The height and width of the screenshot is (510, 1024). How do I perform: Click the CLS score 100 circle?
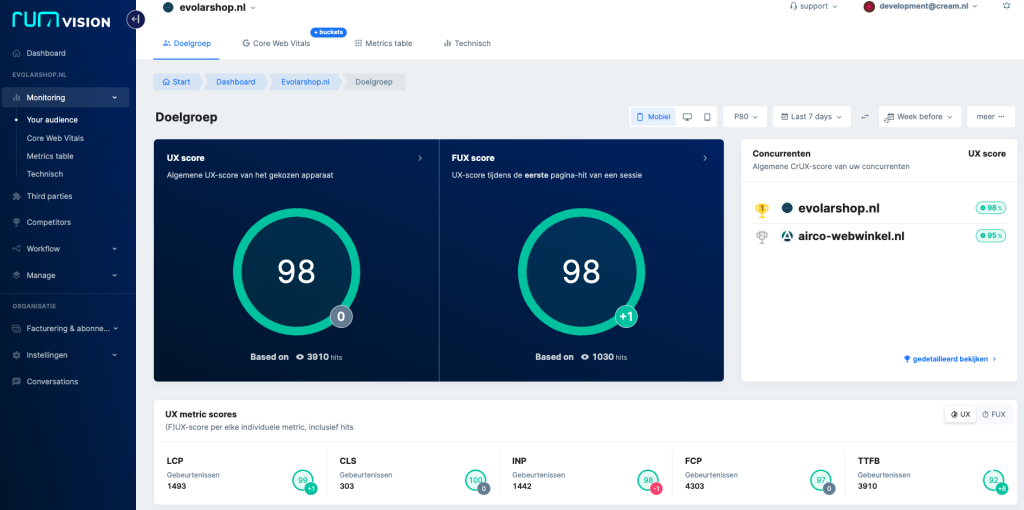click(476, 481)
